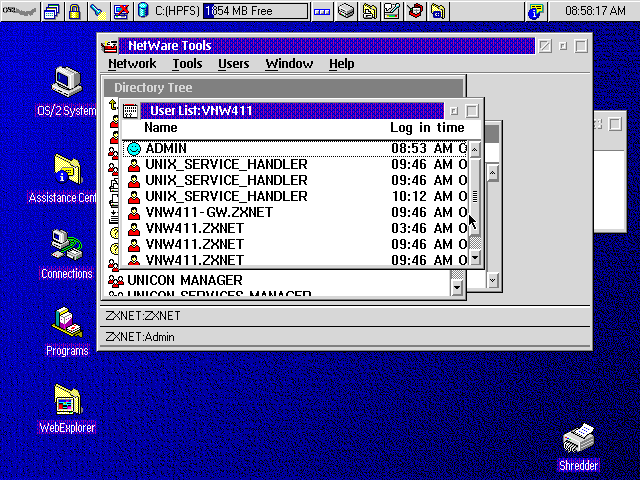
Task: Open the Users menu
Action: (x=233, y=64)
